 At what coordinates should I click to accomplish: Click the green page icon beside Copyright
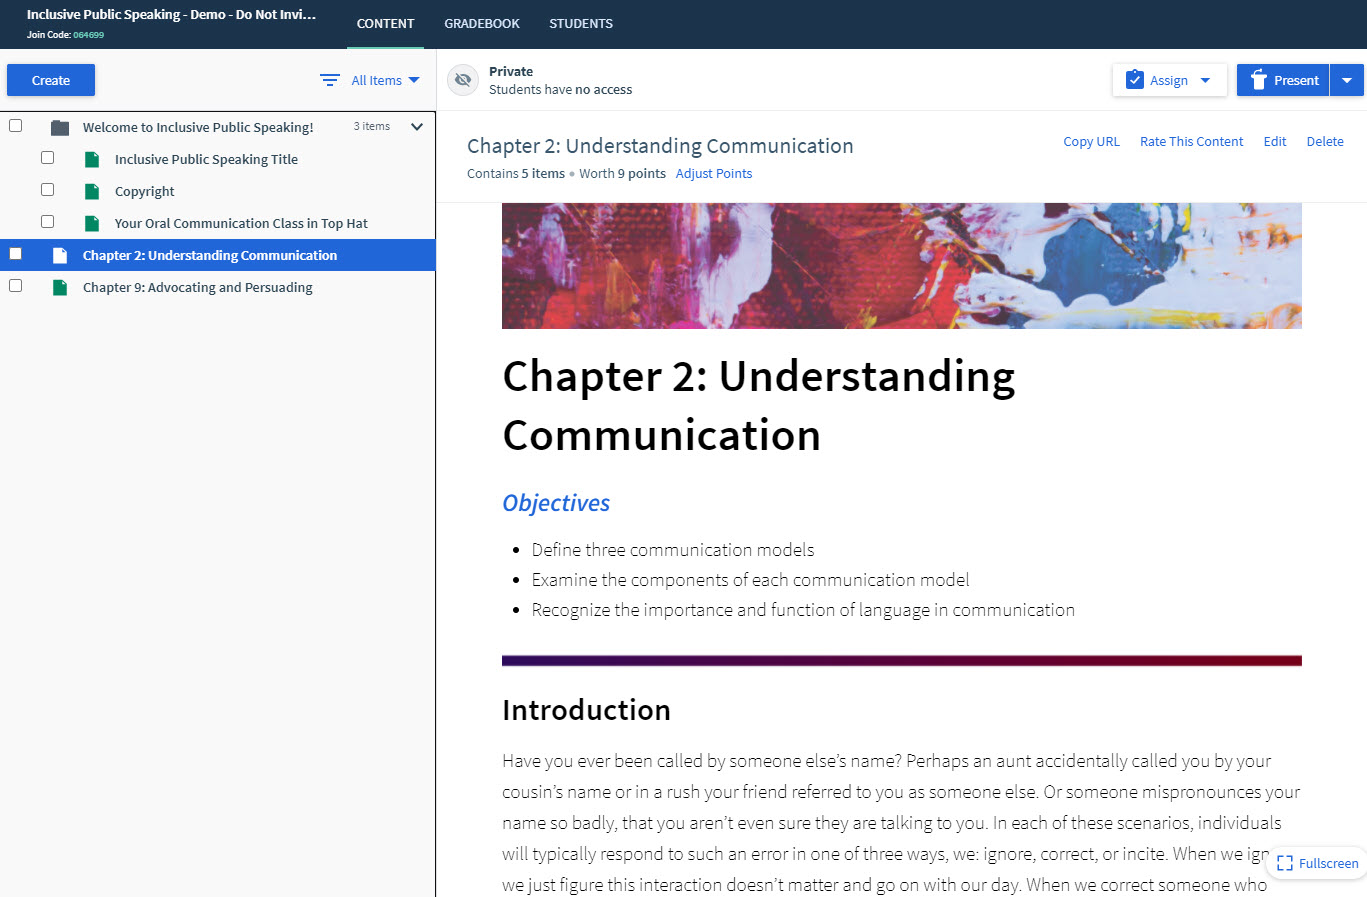[x=92, y=192]
